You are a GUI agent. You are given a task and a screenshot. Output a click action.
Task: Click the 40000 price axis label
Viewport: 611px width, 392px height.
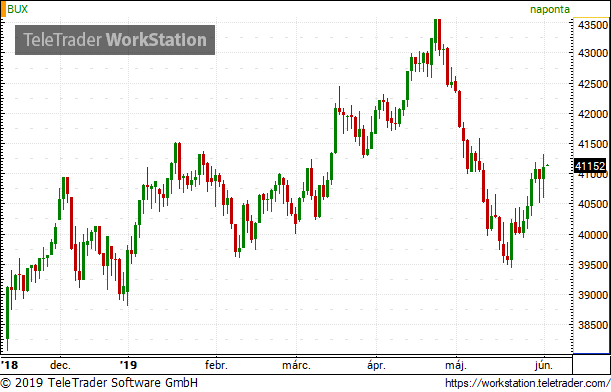pyautogui.click(x=593, y=235)
